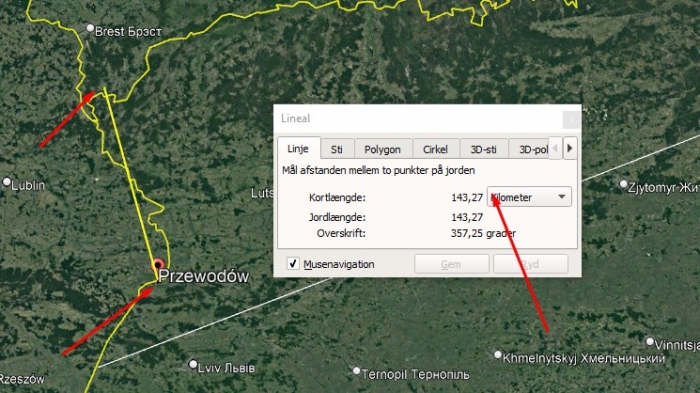Screen dimensions: 700x393
Task: Click the Khmelnytskyj city marker dot
Action: click(x=498, y=355)
